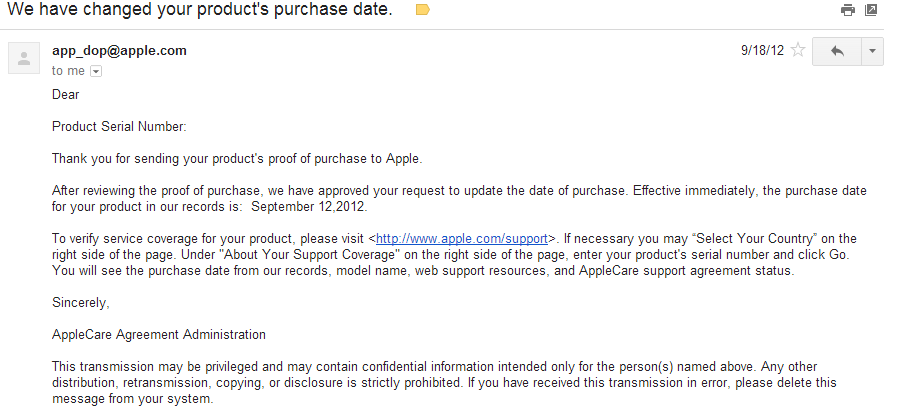The height and width of the screenshot is (413, 899).
Task: Click the "to me" recipient text
Action: click(x=68, y=72)
